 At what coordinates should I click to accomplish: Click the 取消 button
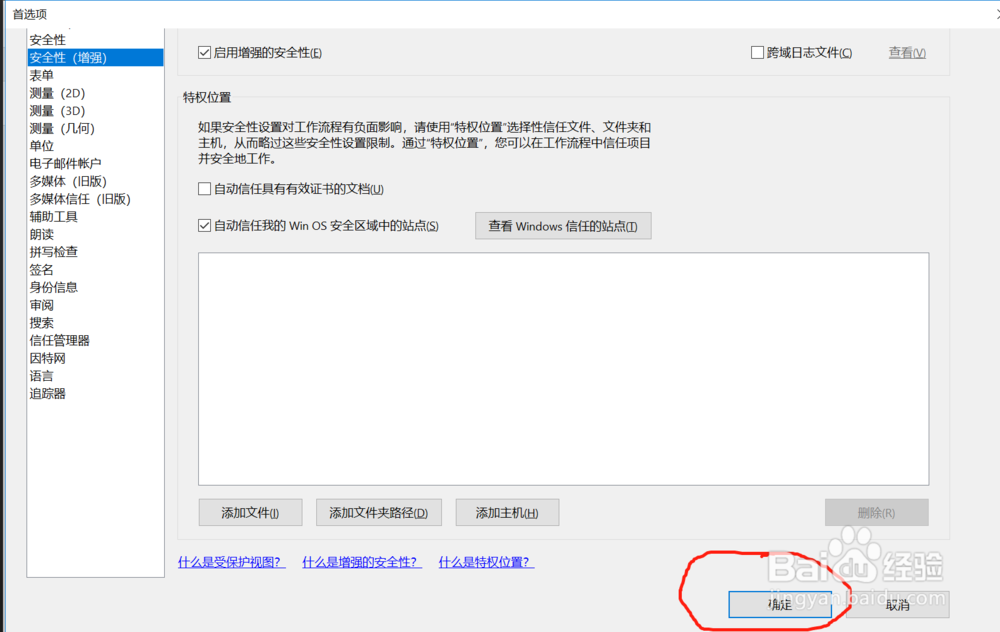pyautogui.click(x=897, y=604)
